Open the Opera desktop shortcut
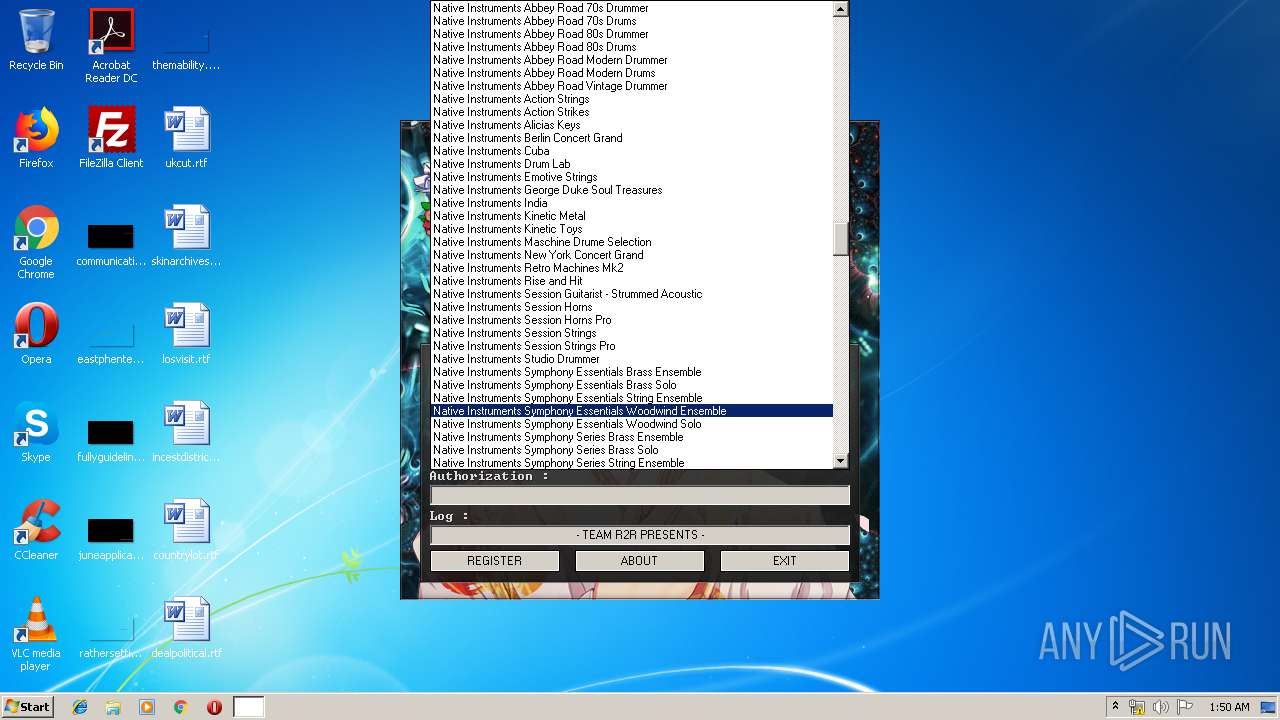Image resolution: width=1280 pixels, height=720 pixels. (36, 334)
